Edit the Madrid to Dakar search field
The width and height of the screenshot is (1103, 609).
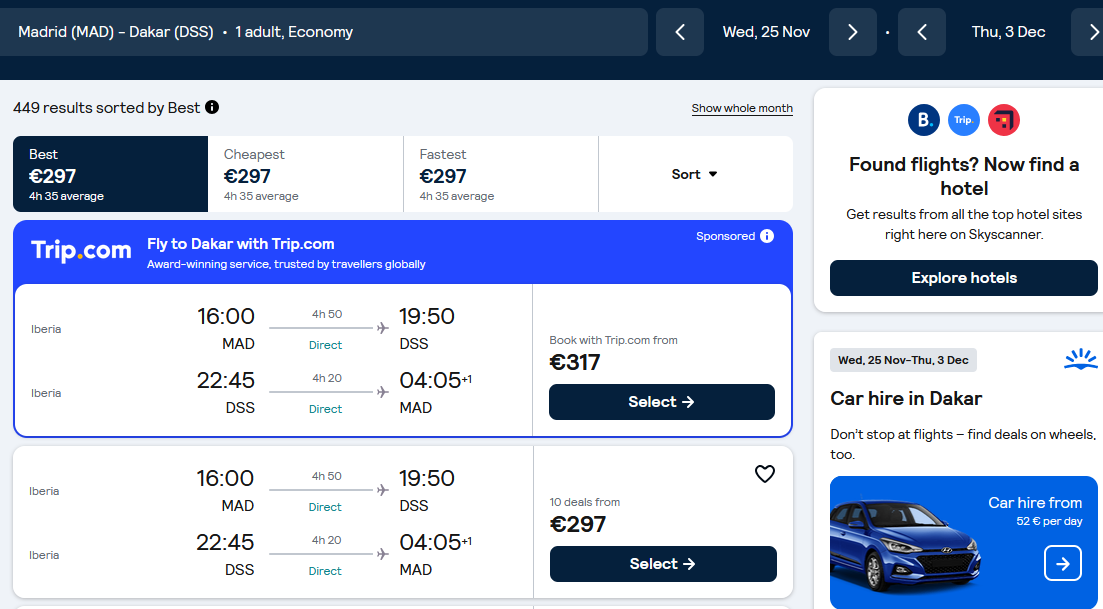click(322, 32)
